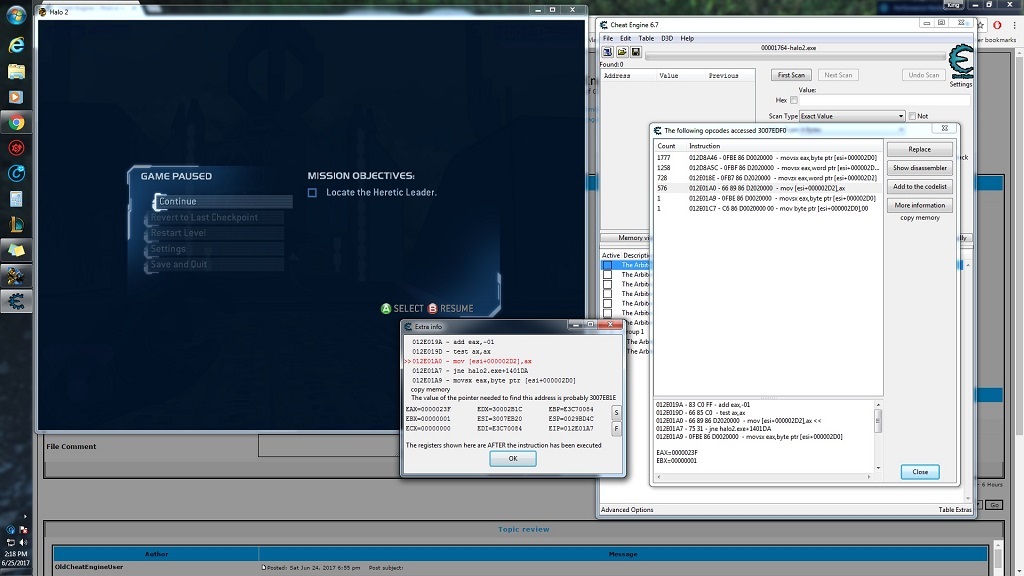This screenshot has height=576, width=1024.
Task: Click Show disassembler button
Action: [920, 168]
